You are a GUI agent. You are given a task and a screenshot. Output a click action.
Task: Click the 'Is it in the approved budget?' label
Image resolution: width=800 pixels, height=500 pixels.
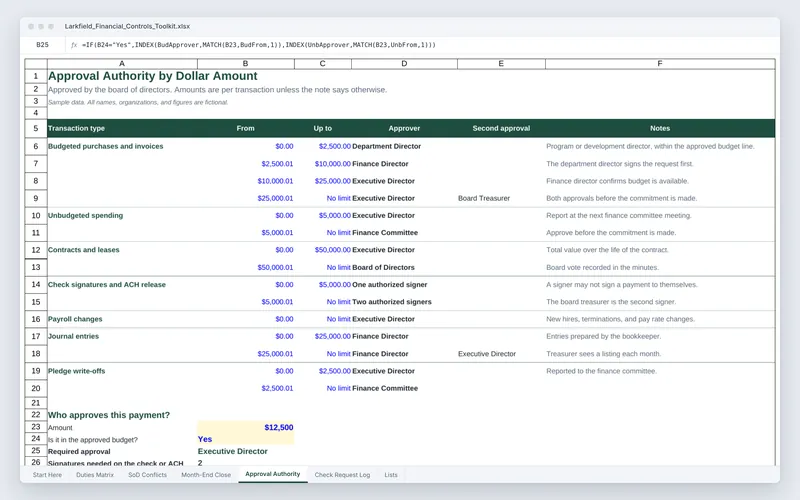point(93,439)
